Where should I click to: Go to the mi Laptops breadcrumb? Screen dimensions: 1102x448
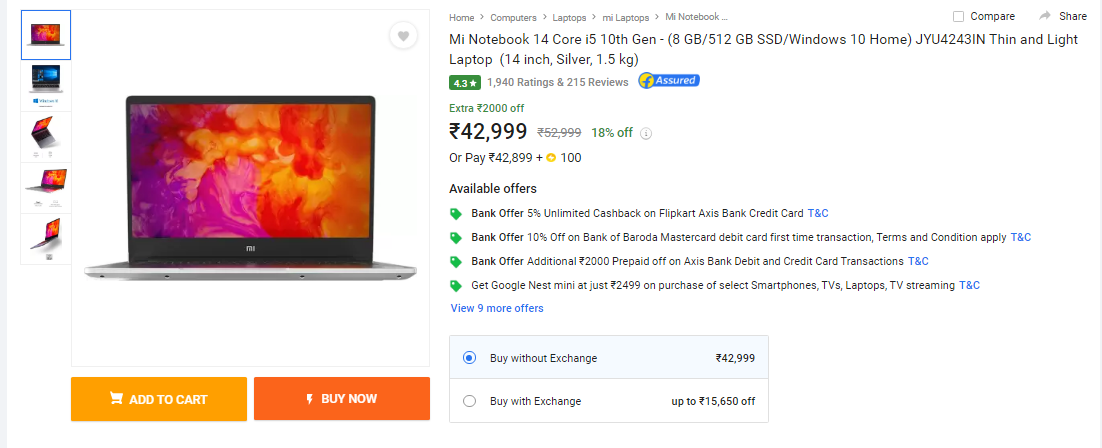(x=625, y=18)
